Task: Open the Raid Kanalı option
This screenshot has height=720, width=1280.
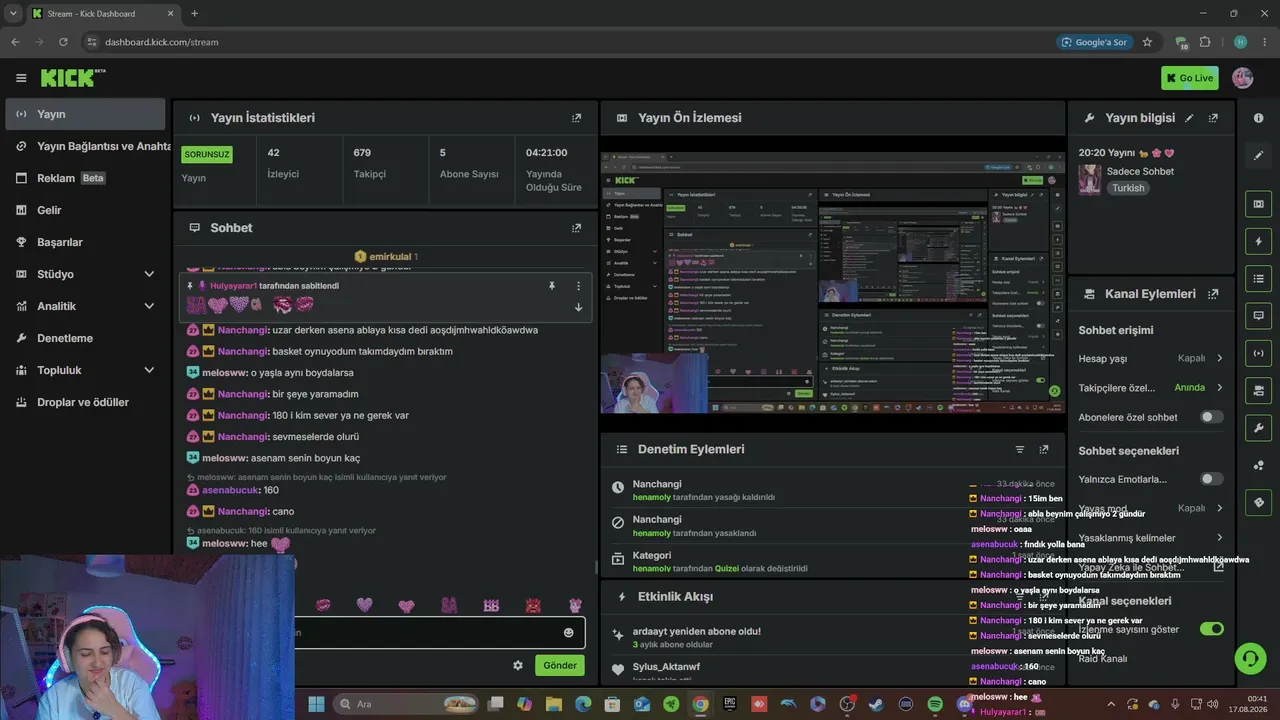Action: click(x=1103, y=659)
